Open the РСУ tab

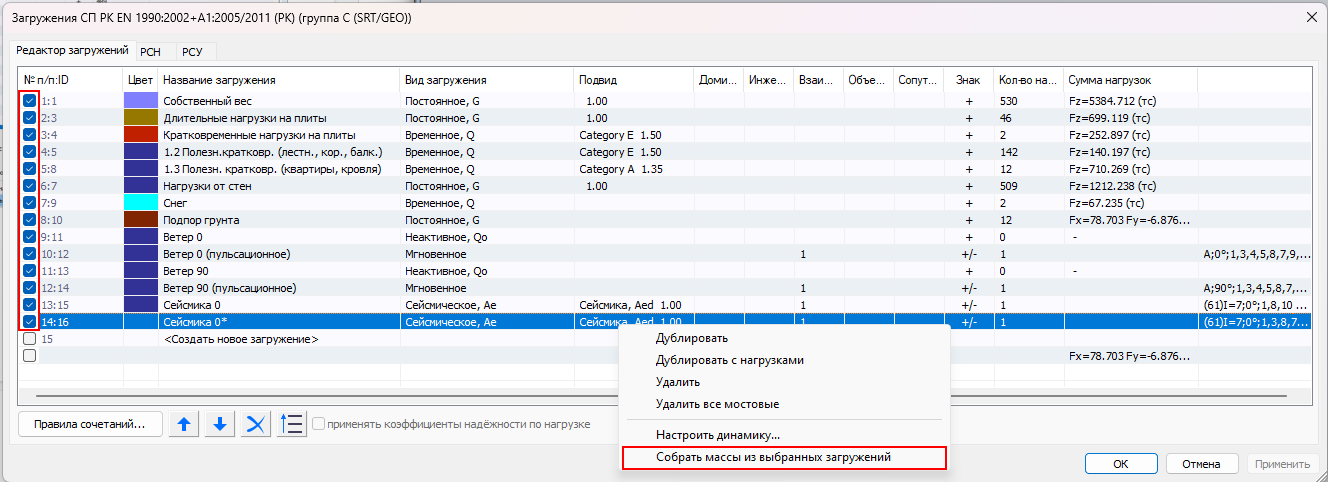coord(192,51)
